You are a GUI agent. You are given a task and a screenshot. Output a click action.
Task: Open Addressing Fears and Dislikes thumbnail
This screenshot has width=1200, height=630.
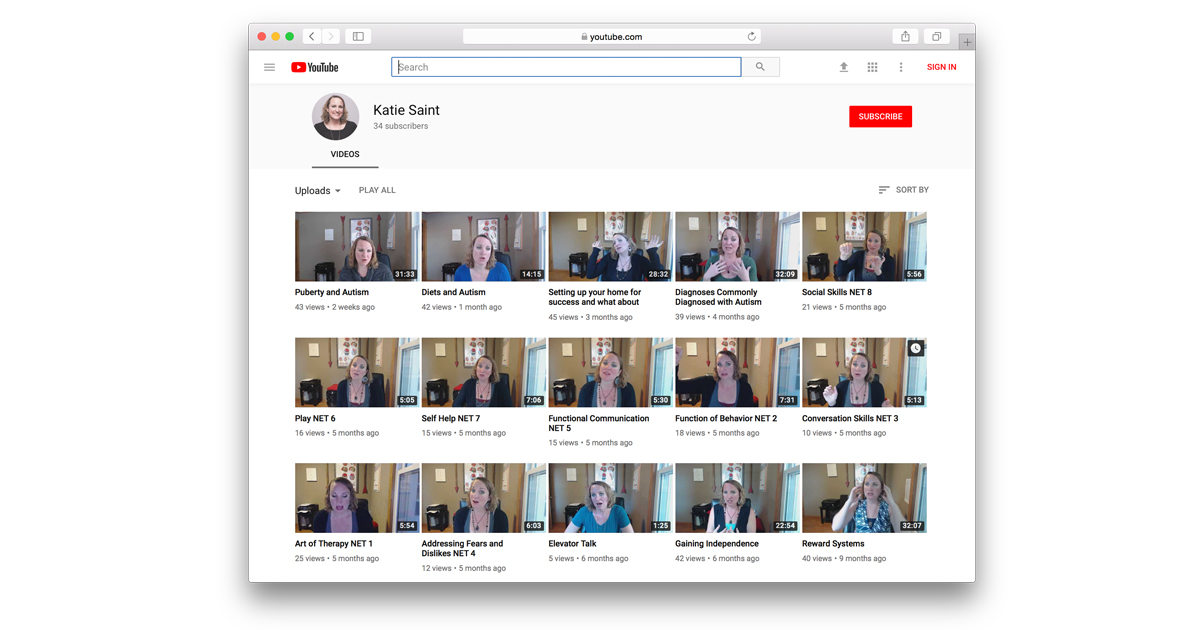click(484, 498)
